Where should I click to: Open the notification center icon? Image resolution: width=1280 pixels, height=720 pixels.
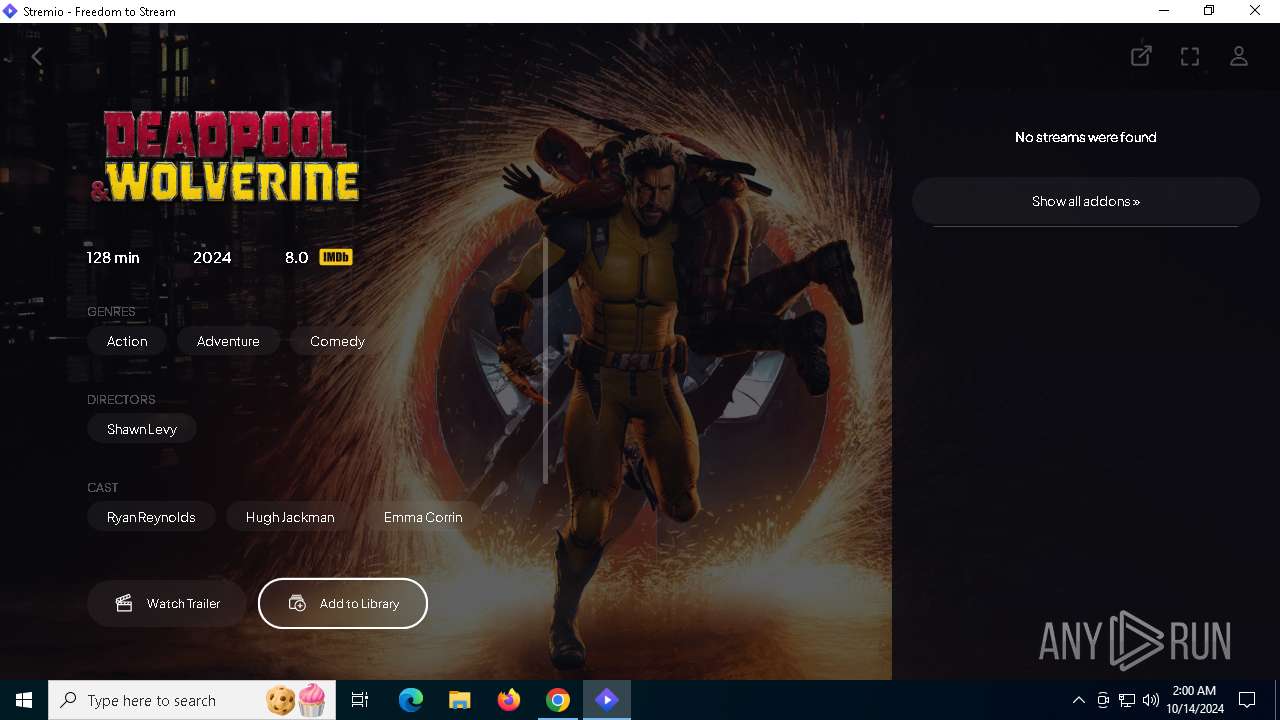tap(1247, 700)
